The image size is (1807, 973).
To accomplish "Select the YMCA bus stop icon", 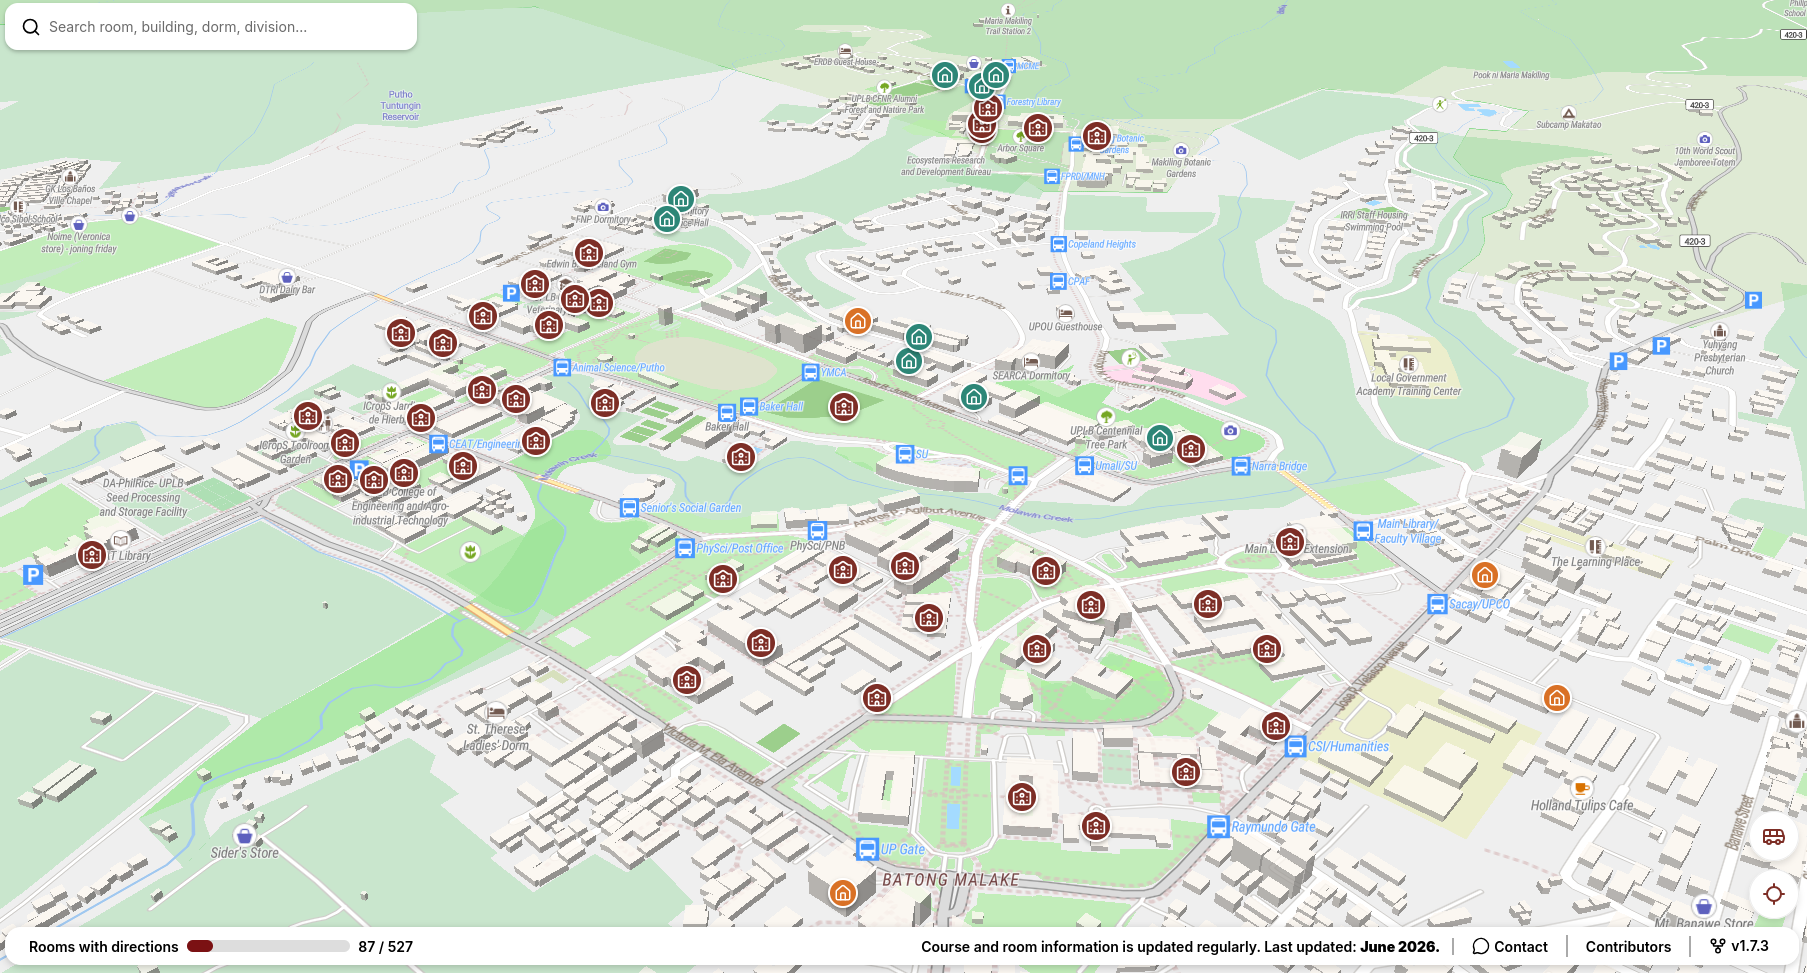I will tap(811, 372).
